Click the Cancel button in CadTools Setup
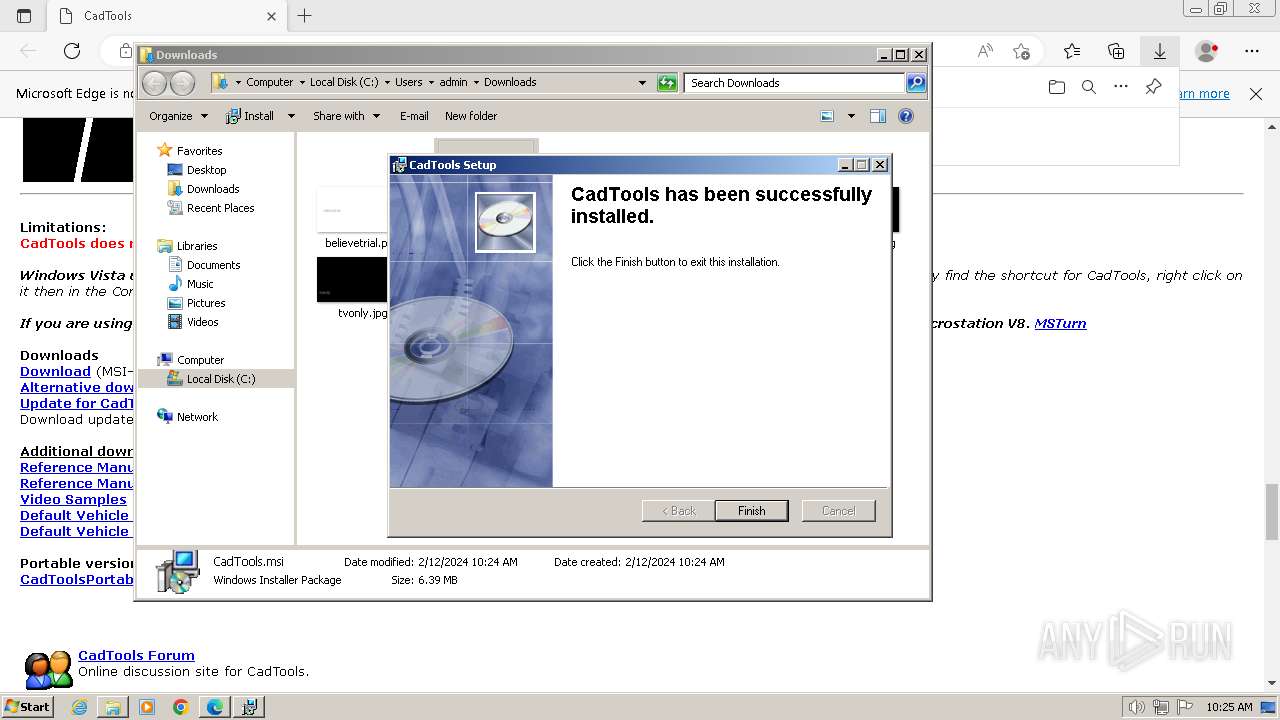This screenshot has width=1280, height=720. point(838,511)
